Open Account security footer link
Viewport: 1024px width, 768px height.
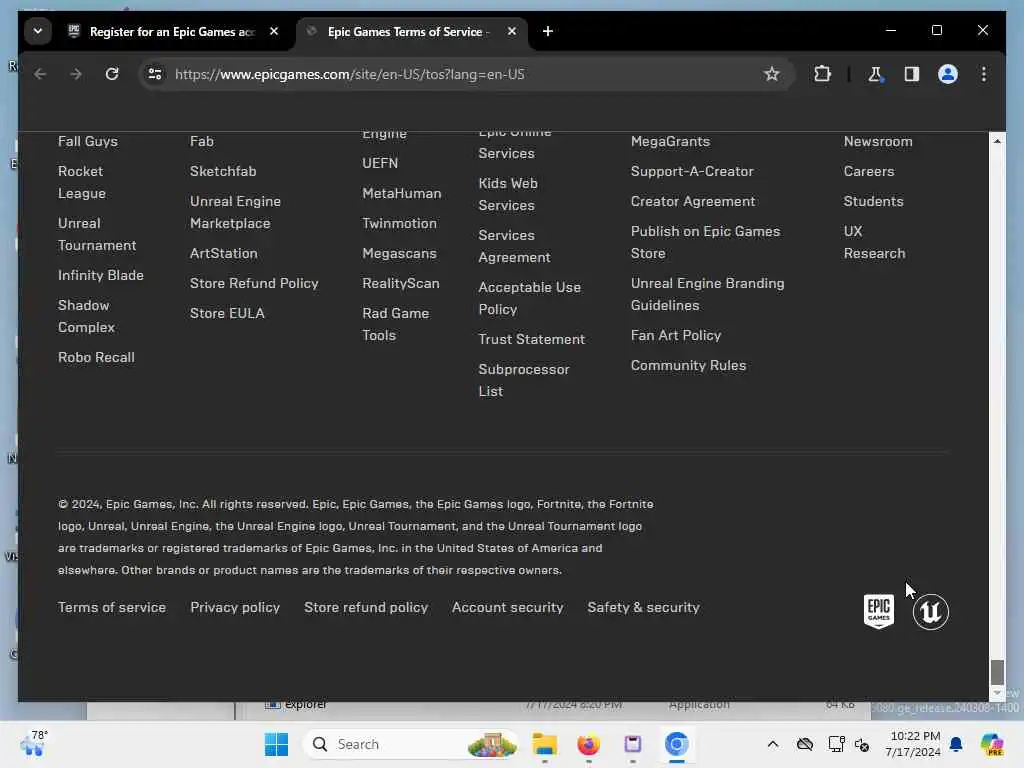(507, 607)
